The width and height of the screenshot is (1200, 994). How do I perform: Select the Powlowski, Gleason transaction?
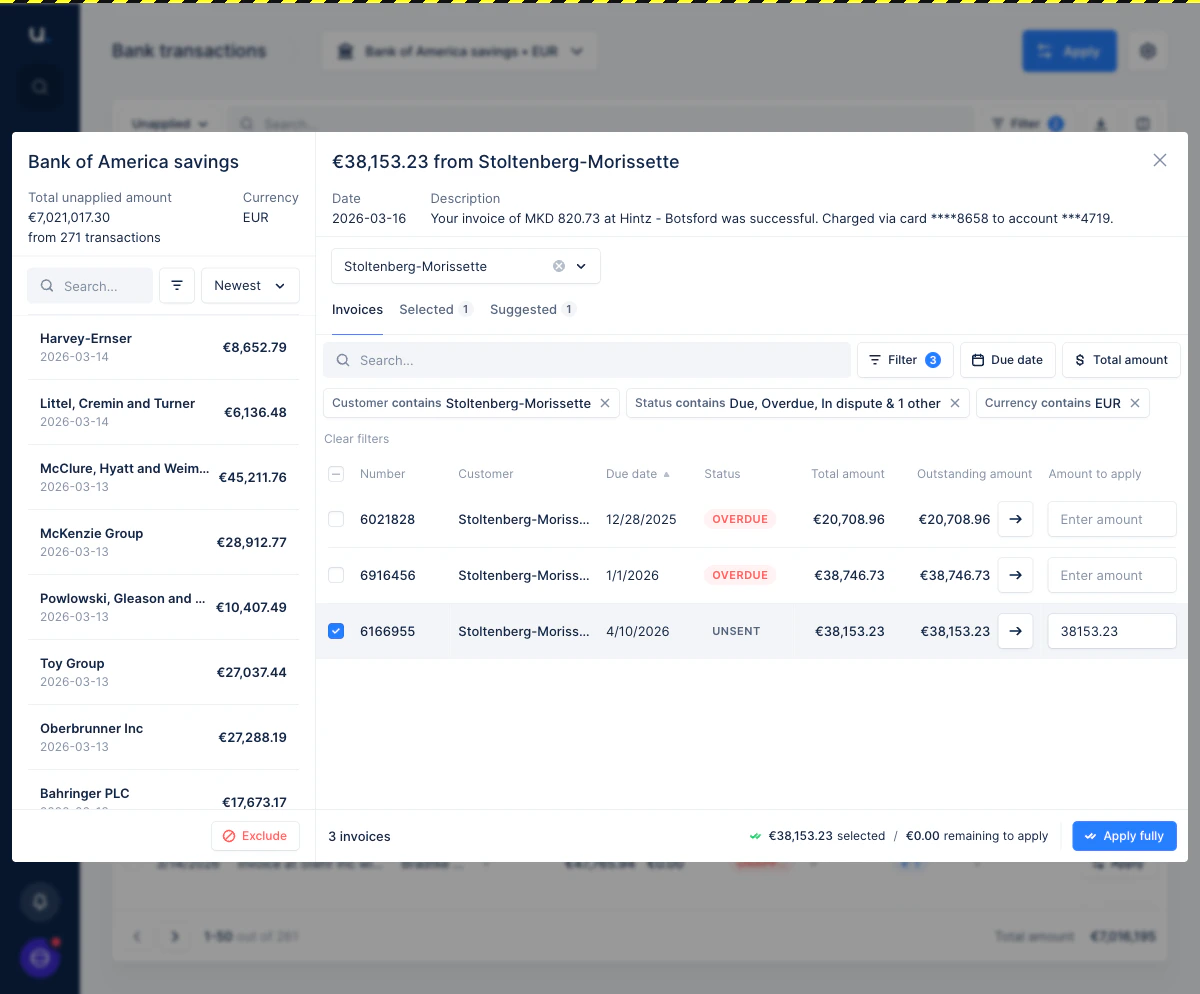[163, 607]
